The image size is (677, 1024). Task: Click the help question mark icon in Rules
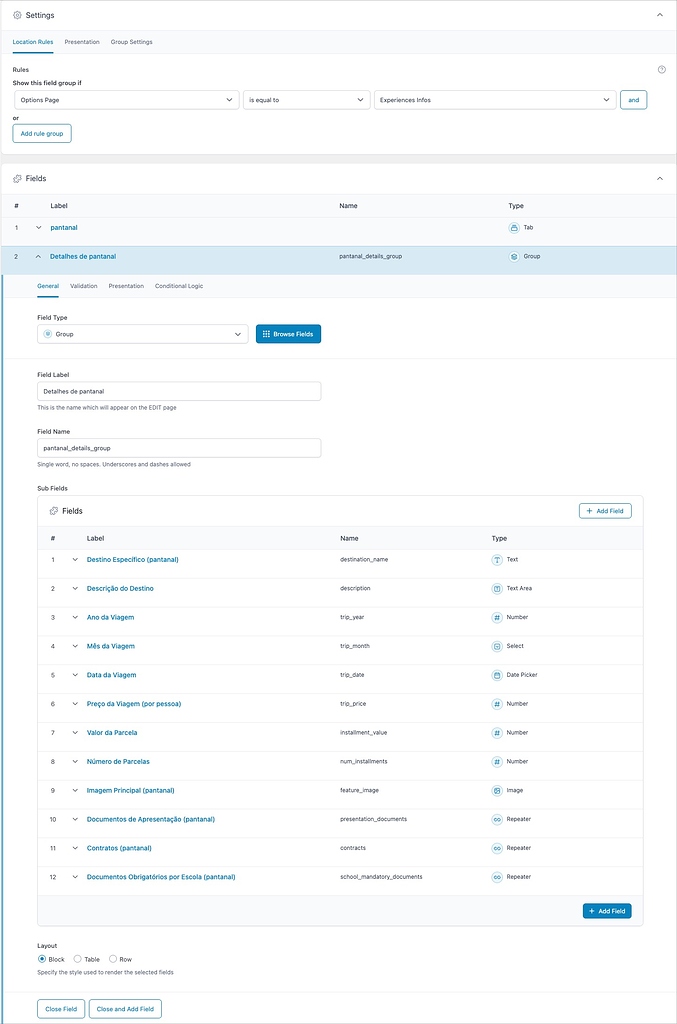coord(661,69)
